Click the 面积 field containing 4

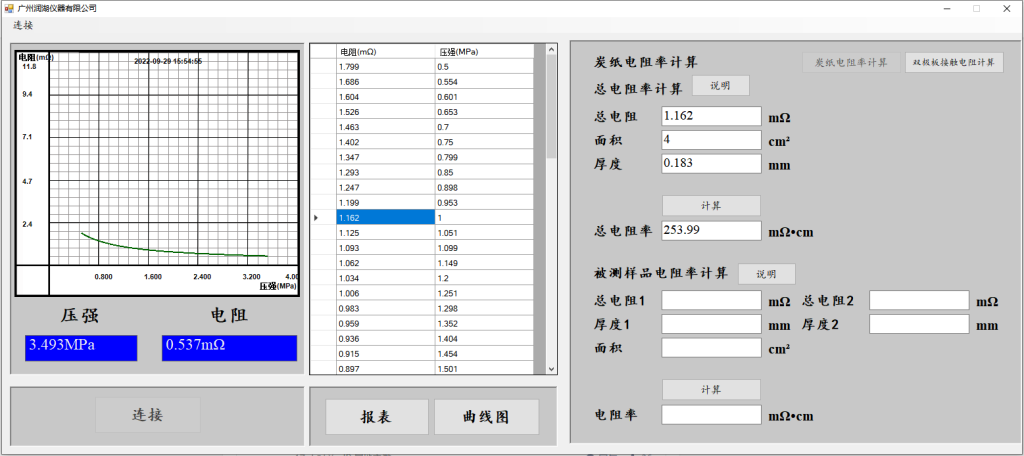click(711, 140)
